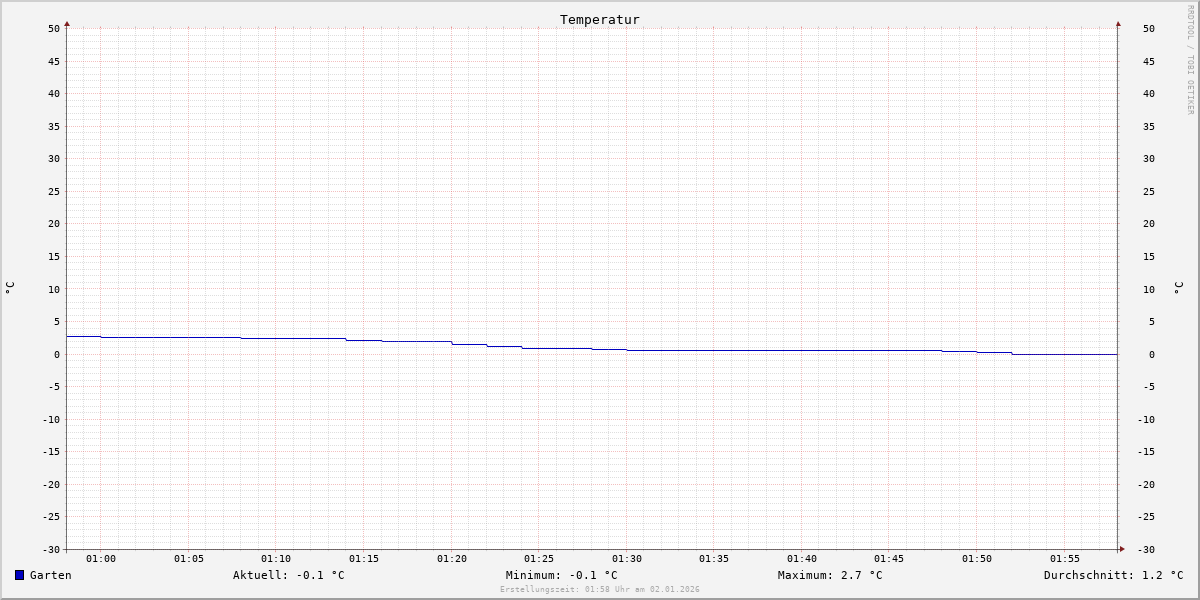Click the '5' label on the left axis
This screenshot has height=600, width=1200.
point(57,321)
